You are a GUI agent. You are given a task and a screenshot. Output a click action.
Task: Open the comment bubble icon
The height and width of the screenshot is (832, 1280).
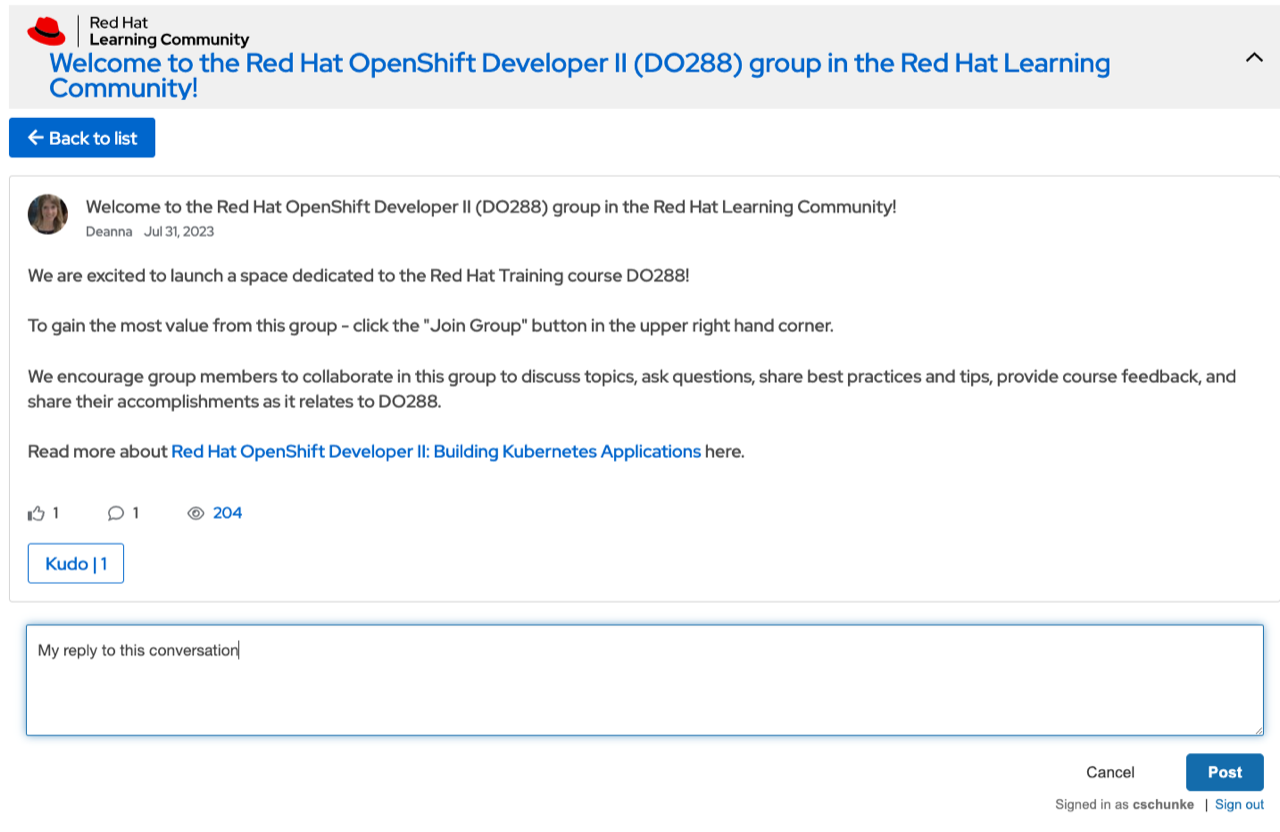(x=115, y=513)
